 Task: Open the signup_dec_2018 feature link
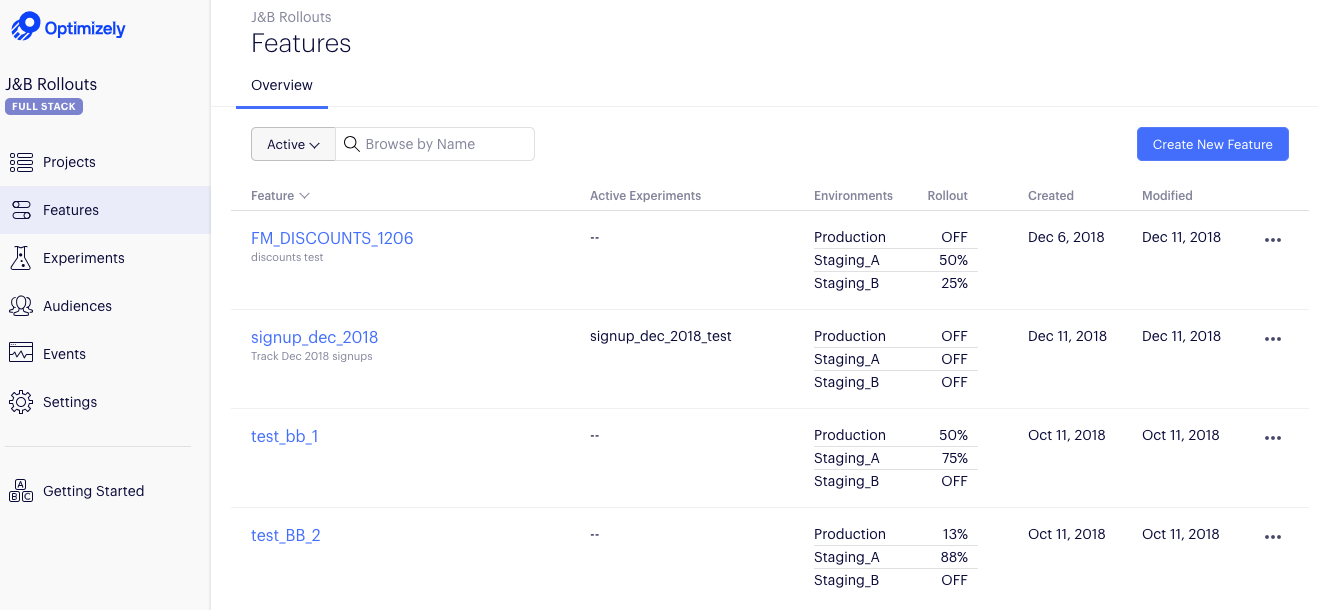314,337
